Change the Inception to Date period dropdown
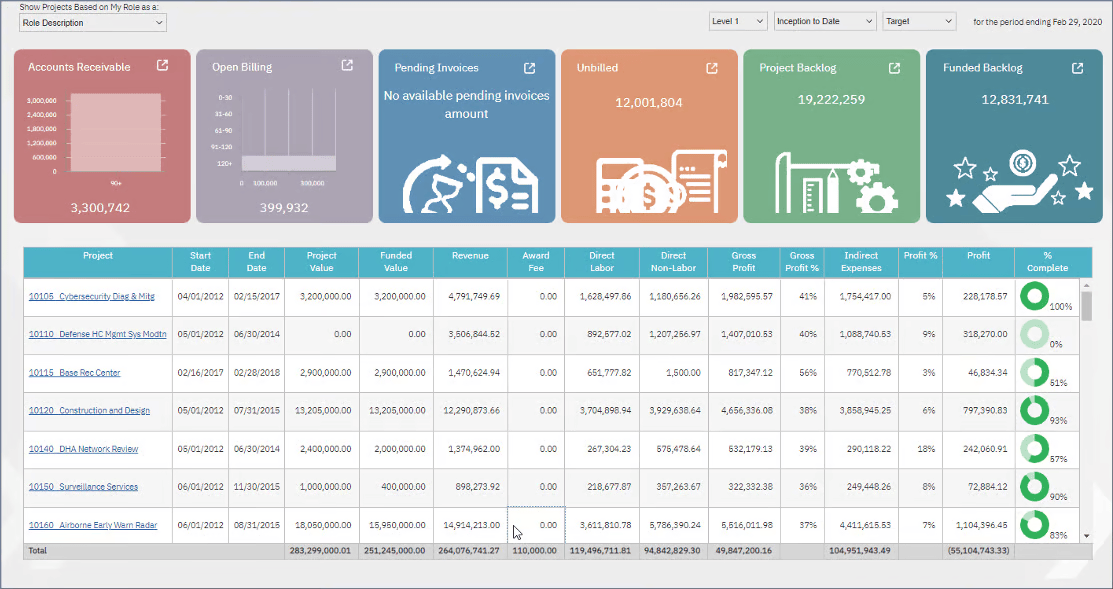This screenshot has width=1113, height=589. [x=823, y=20]
